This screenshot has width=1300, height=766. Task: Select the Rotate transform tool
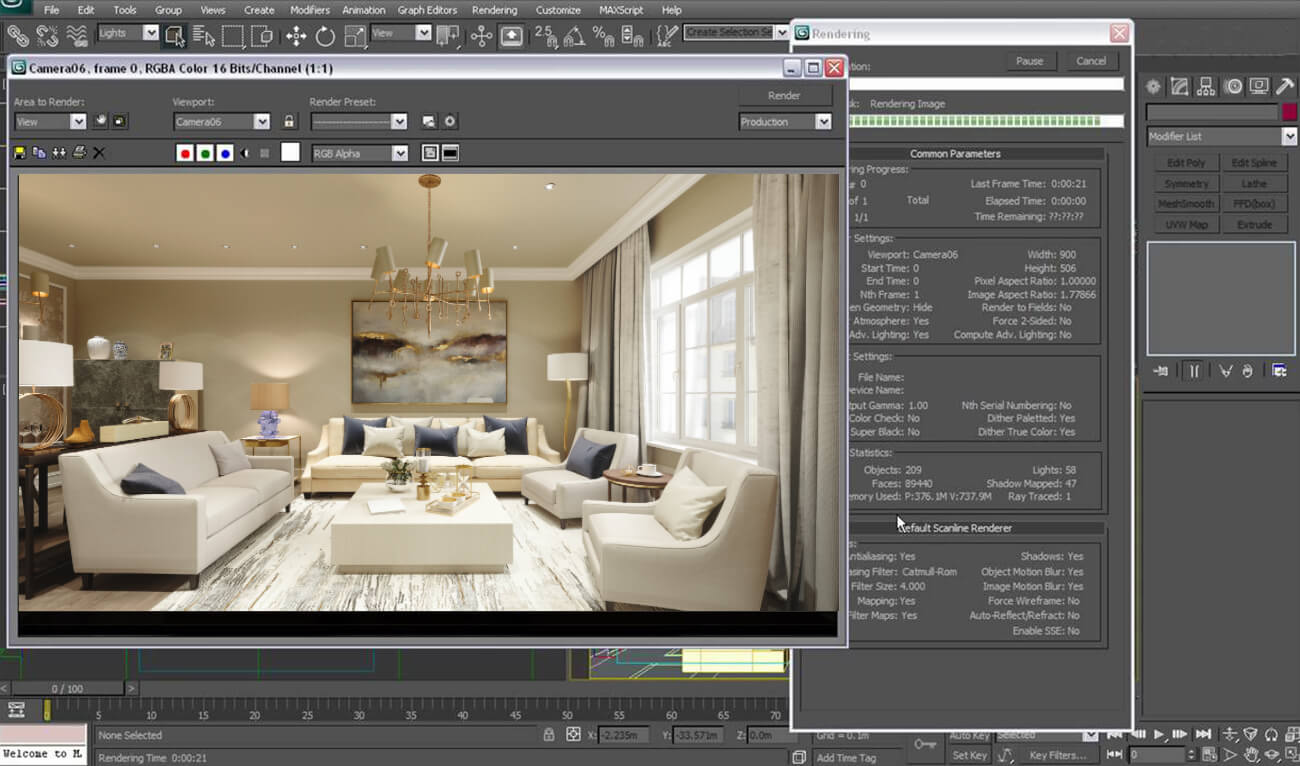click(325, 36)
